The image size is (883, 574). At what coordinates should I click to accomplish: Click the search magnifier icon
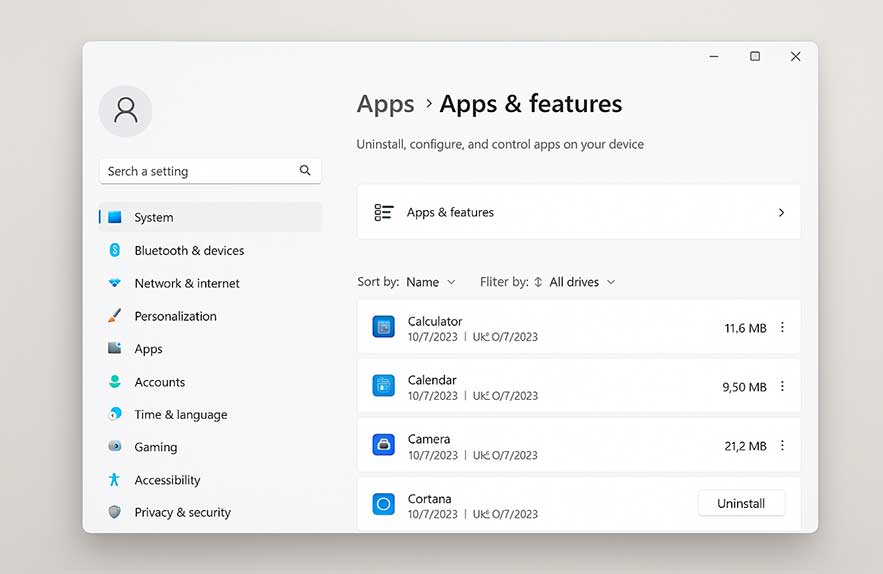pos(305,170)
